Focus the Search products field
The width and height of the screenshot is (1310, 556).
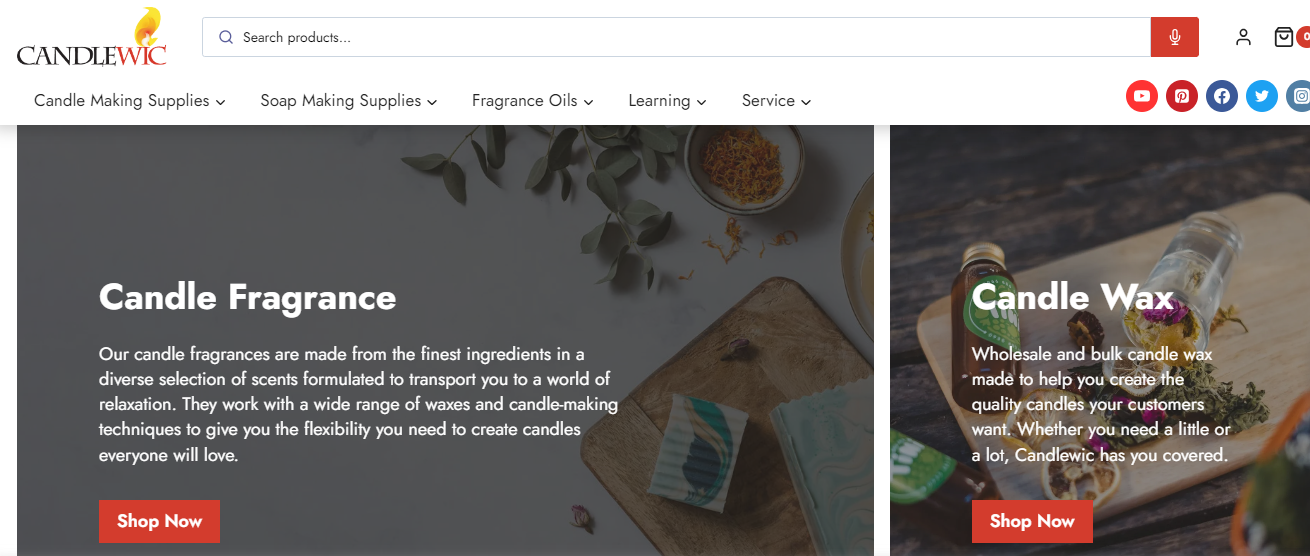click(690, 38)
